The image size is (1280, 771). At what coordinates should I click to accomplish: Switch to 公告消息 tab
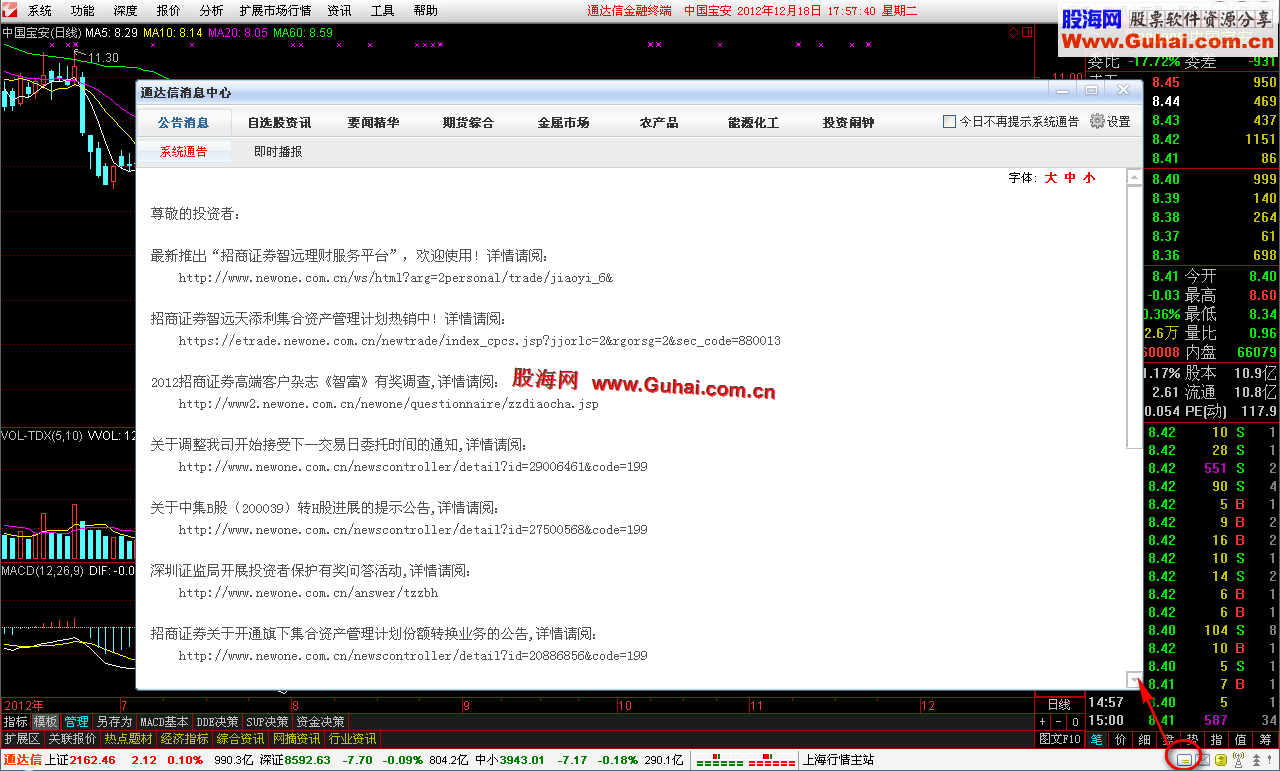click(x=184, y=122)
